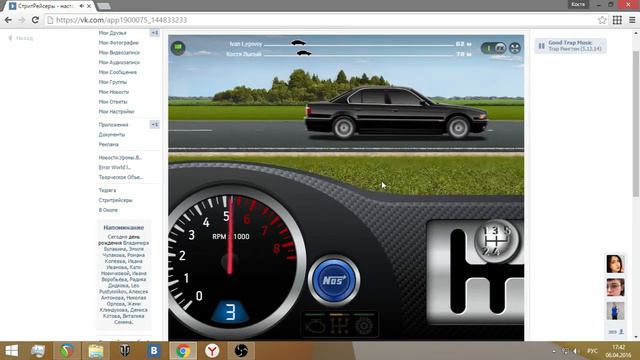The width and height of the screenshot is (640, 360).
Task: Open the VK blue B taskbar icon
Action: [x=154, y=351]
